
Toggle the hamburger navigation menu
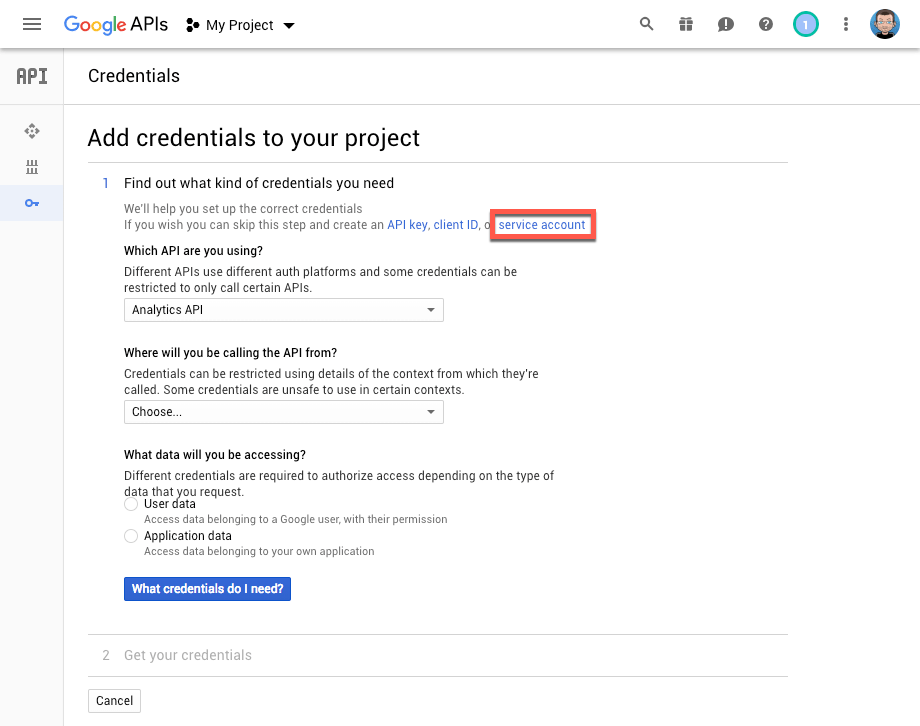coord(32,24)
